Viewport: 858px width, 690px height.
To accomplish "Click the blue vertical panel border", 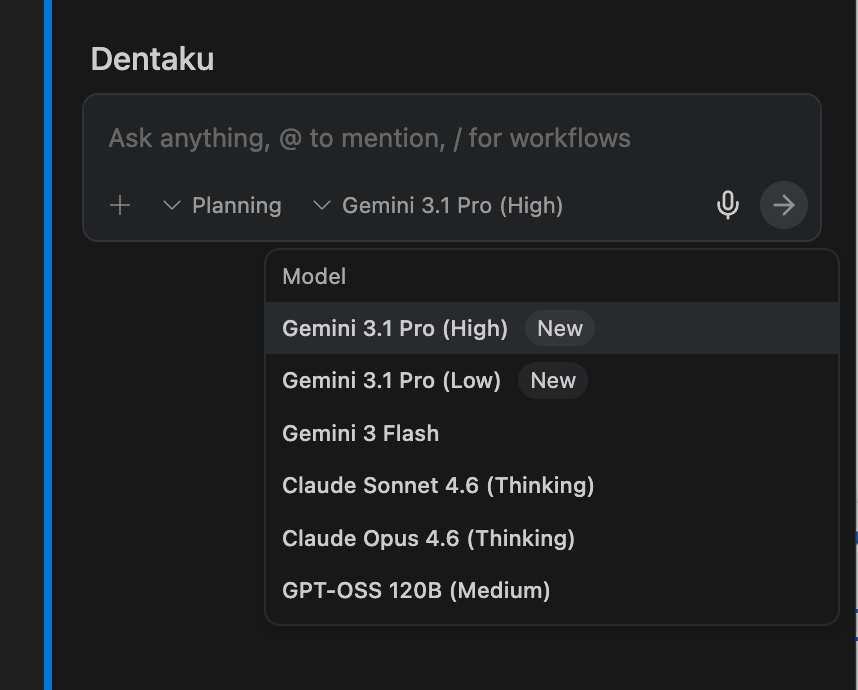I will [48, 400].
